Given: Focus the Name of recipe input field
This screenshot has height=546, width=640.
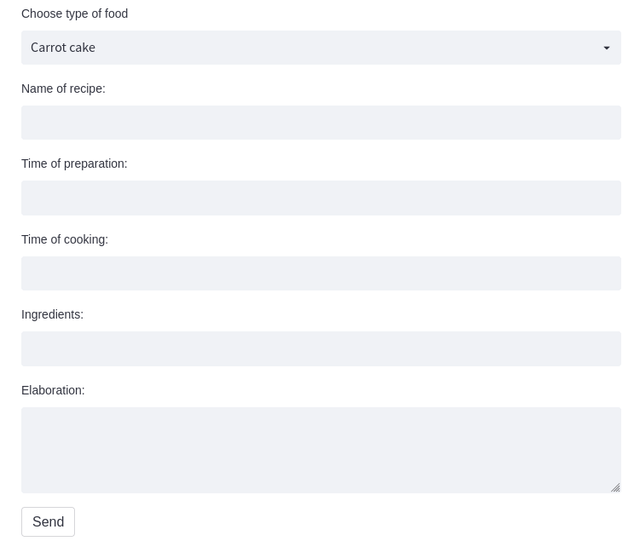Looking at the screenshot, I should point(321,122).
